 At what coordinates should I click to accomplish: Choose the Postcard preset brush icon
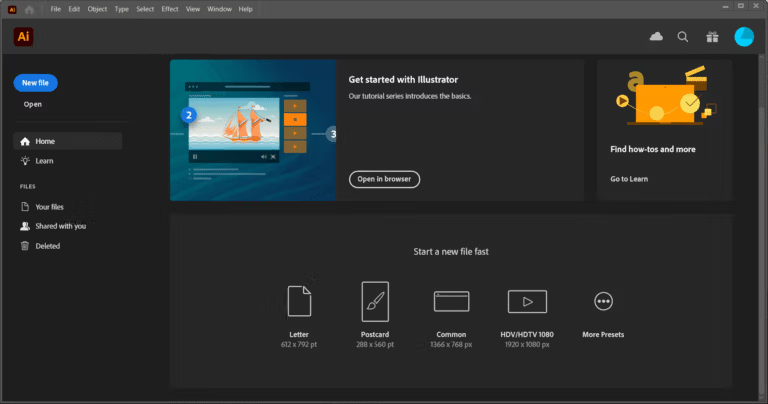[x=375, y=301]
